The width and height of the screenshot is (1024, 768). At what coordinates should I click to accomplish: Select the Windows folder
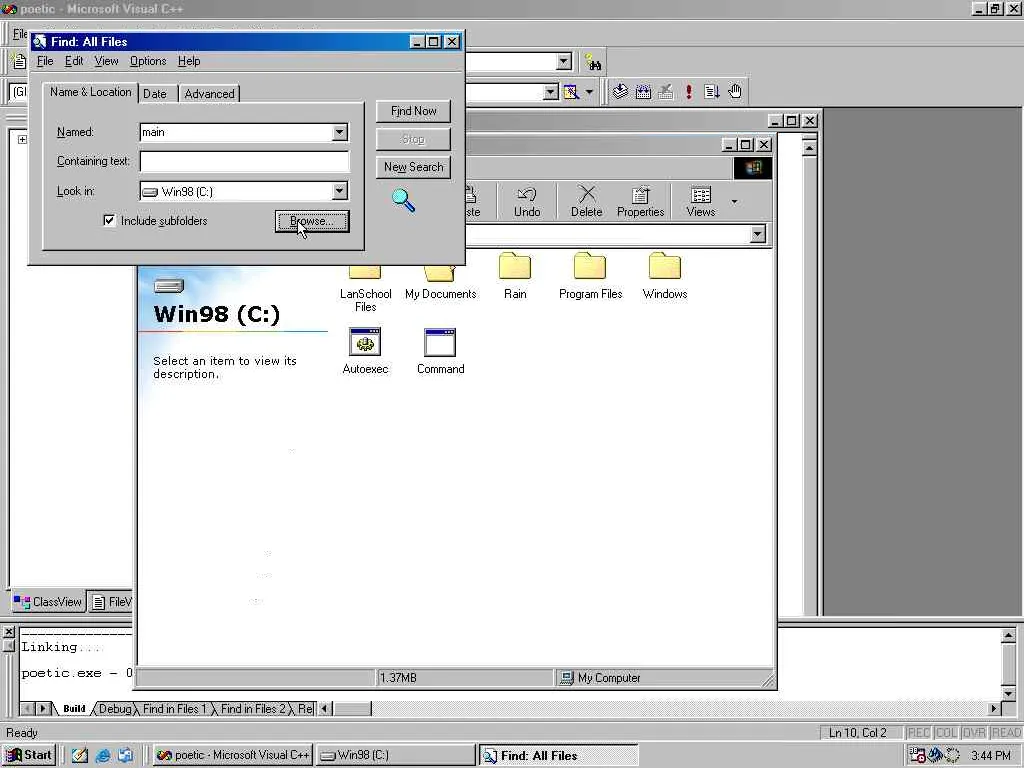click(x=665, y=276)
